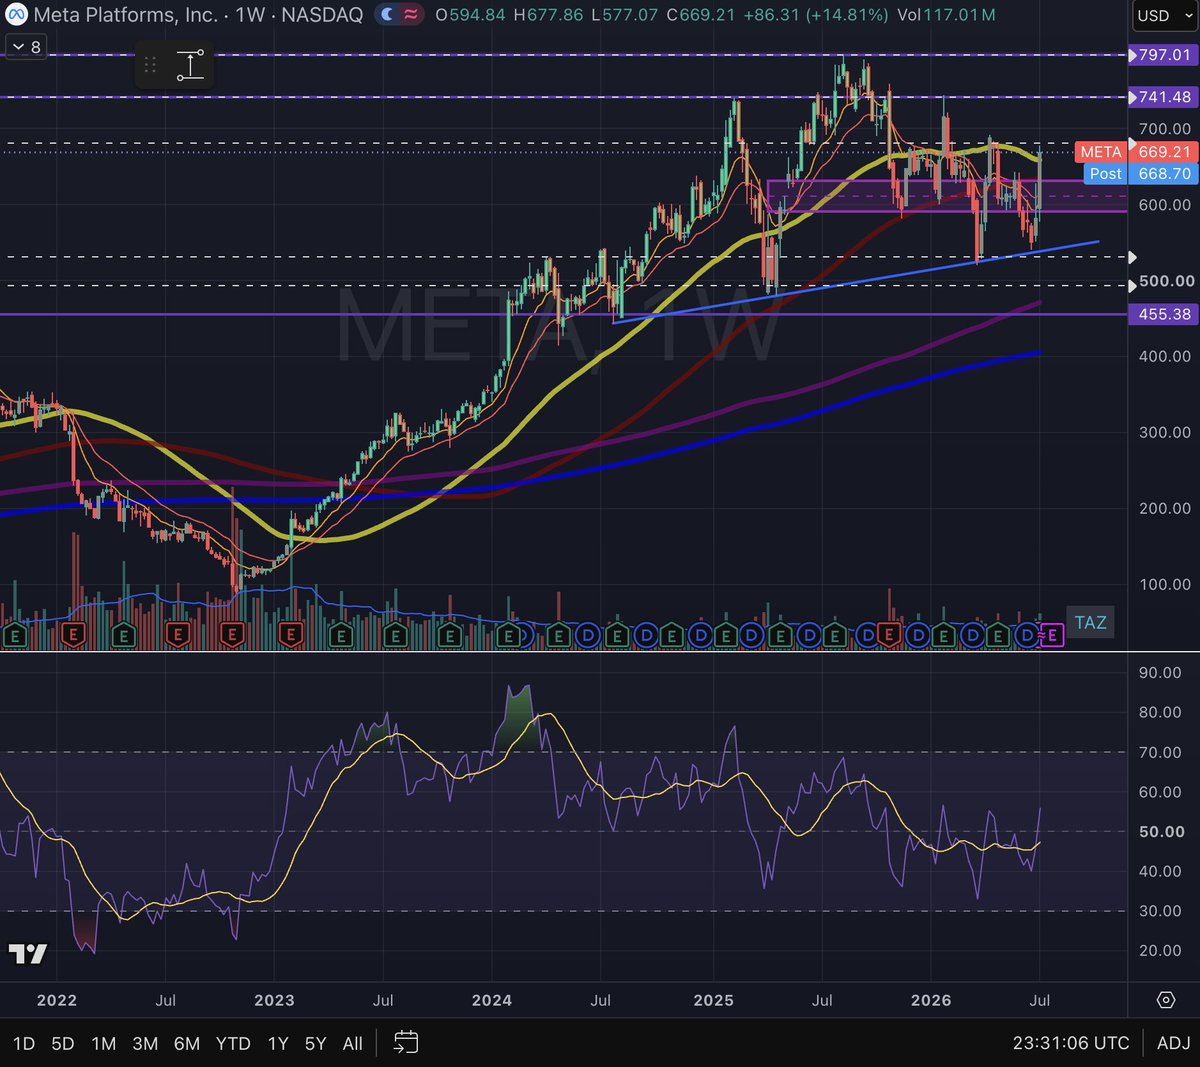
Task: Click the H677.86 high value
Action: coord(548,15)
